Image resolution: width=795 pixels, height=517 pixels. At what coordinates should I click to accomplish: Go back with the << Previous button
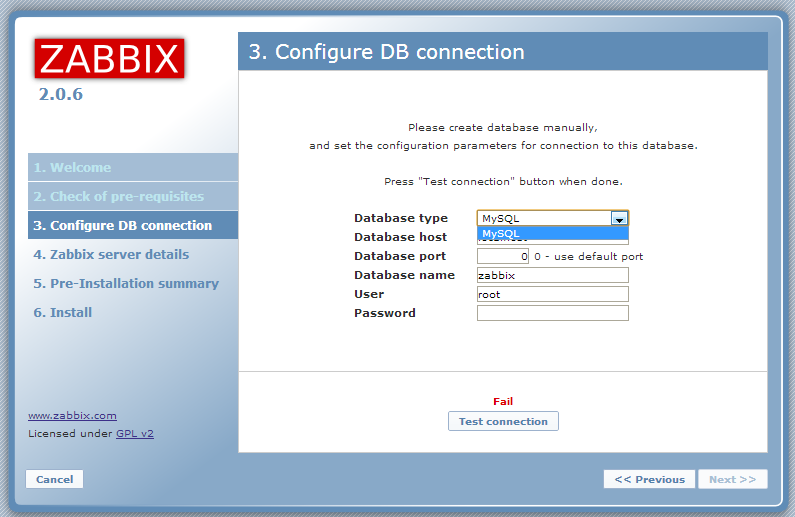pyautogui.click(x=649, y=479)
